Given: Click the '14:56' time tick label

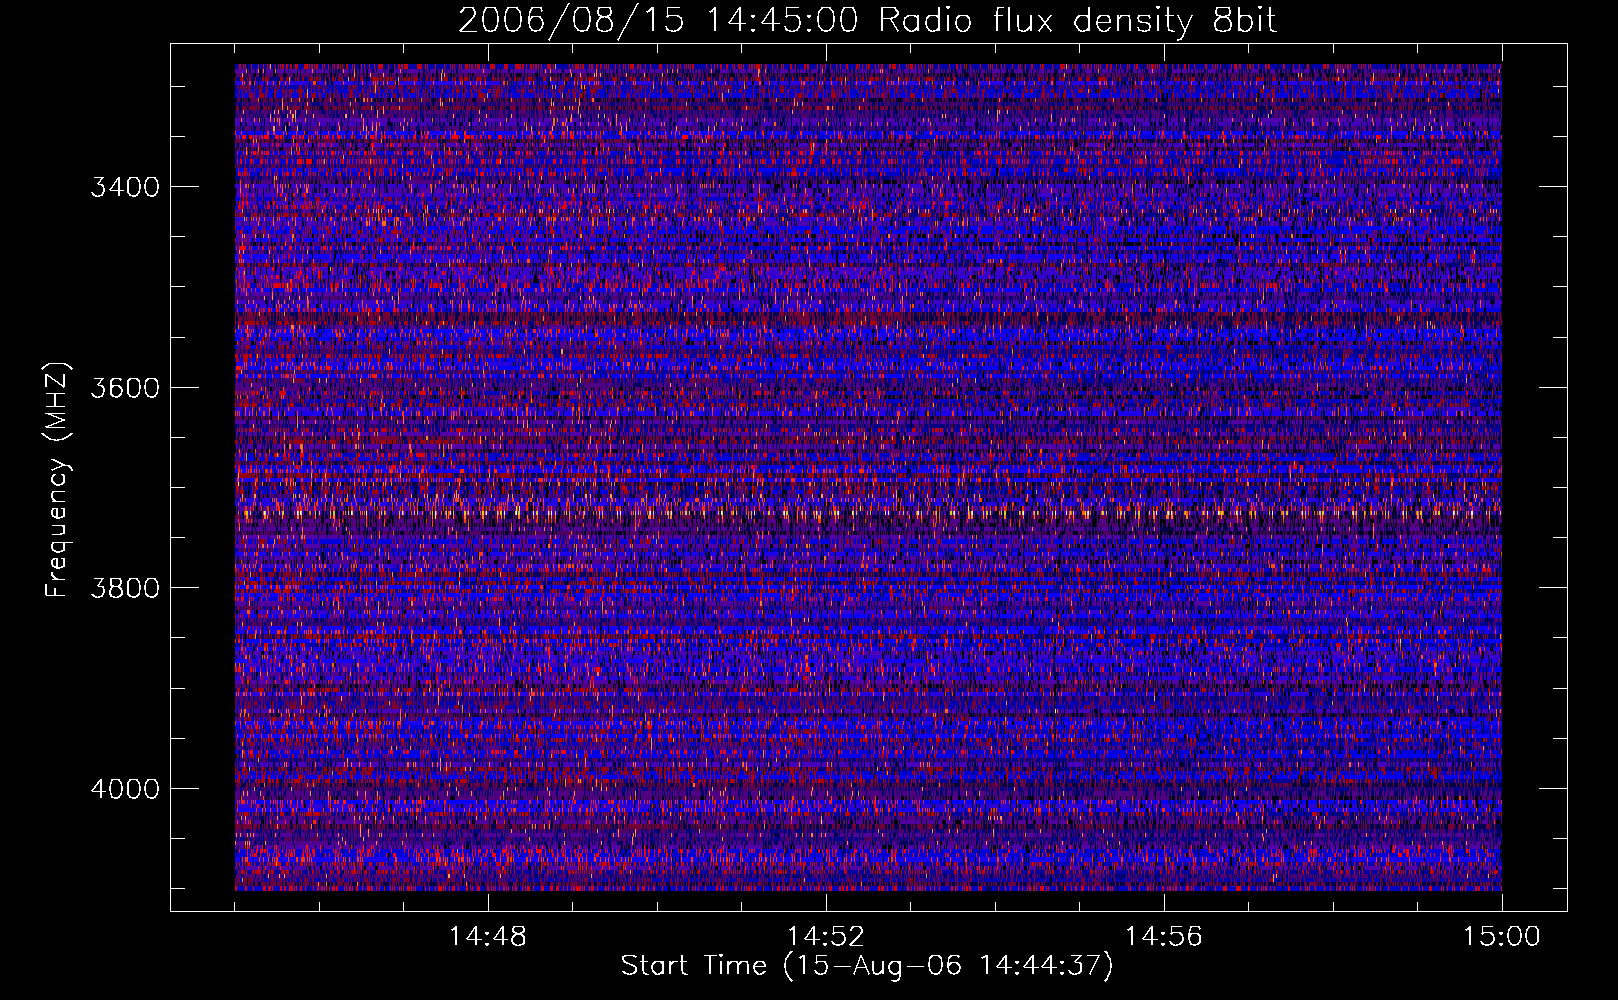Looking at the screenshot, I should tap(1163, 937).
